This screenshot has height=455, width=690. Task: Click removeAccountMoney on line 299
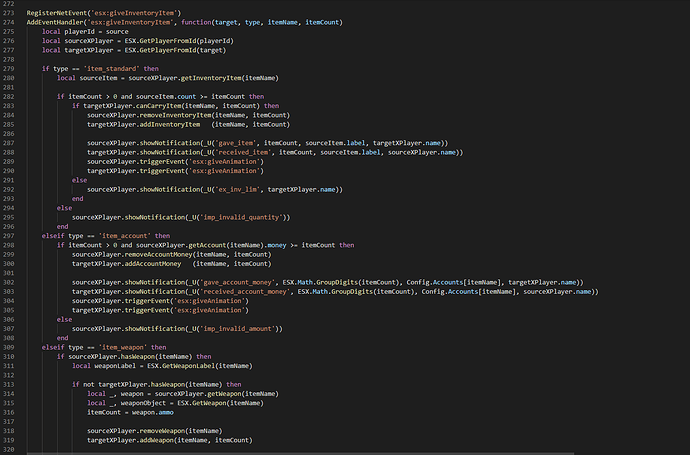coord(158,254)
